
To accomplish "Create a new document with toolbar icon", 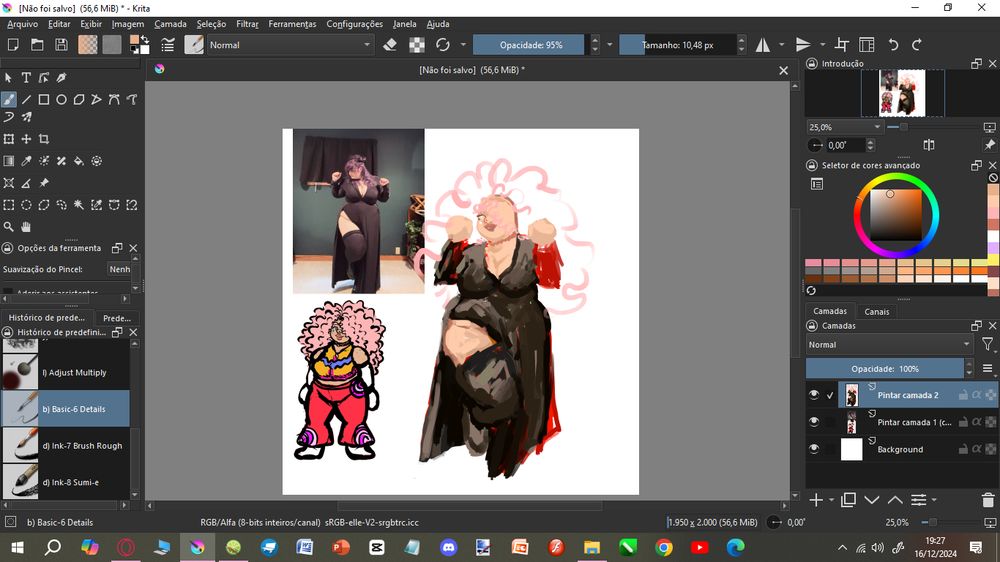I will [13, 45].
